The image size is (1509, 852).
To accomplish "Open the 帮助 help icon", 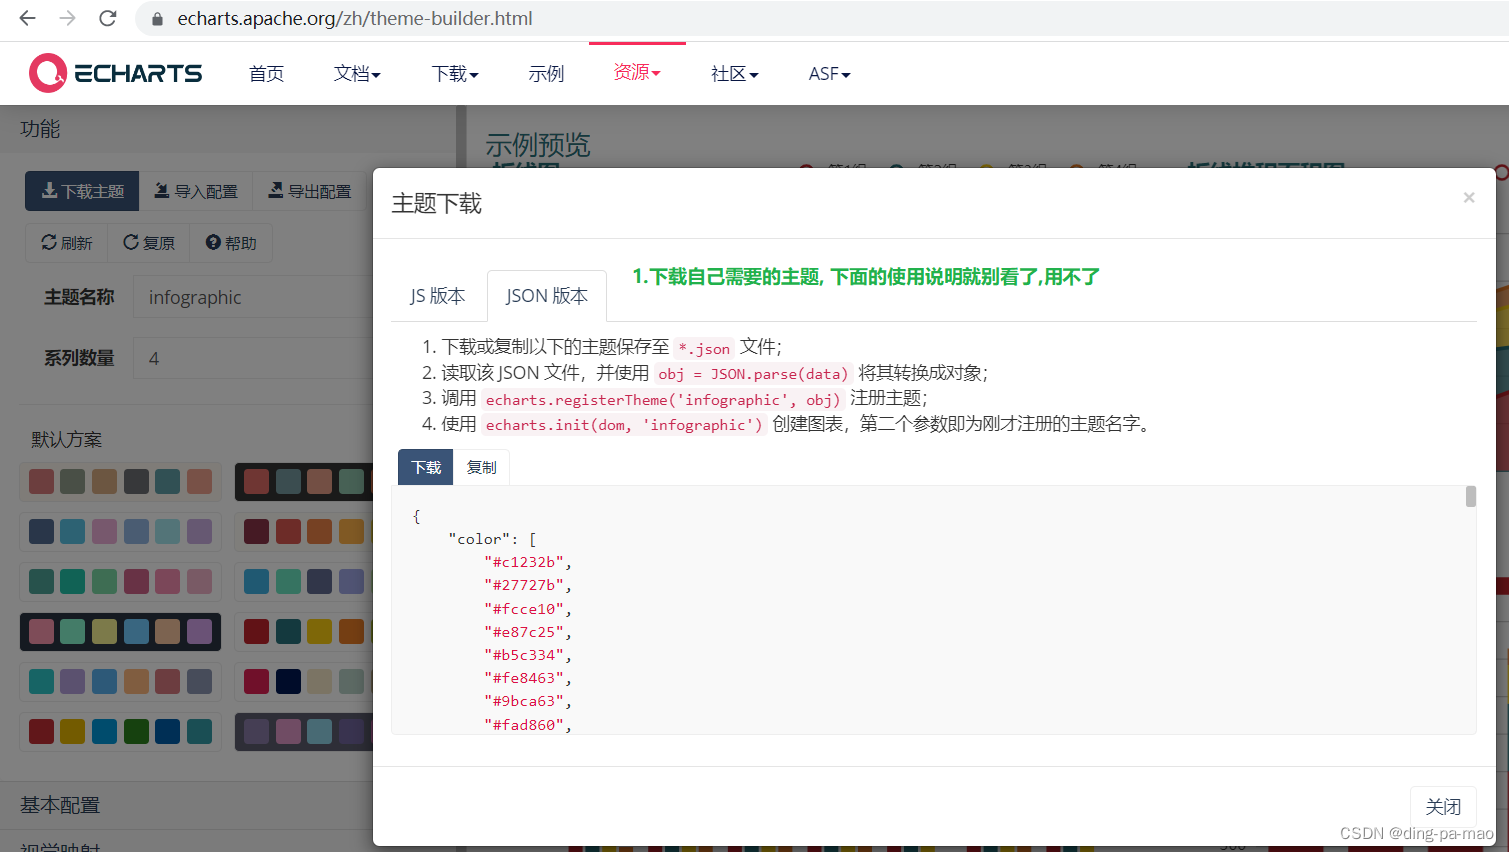I will click(x=231, y=242).
